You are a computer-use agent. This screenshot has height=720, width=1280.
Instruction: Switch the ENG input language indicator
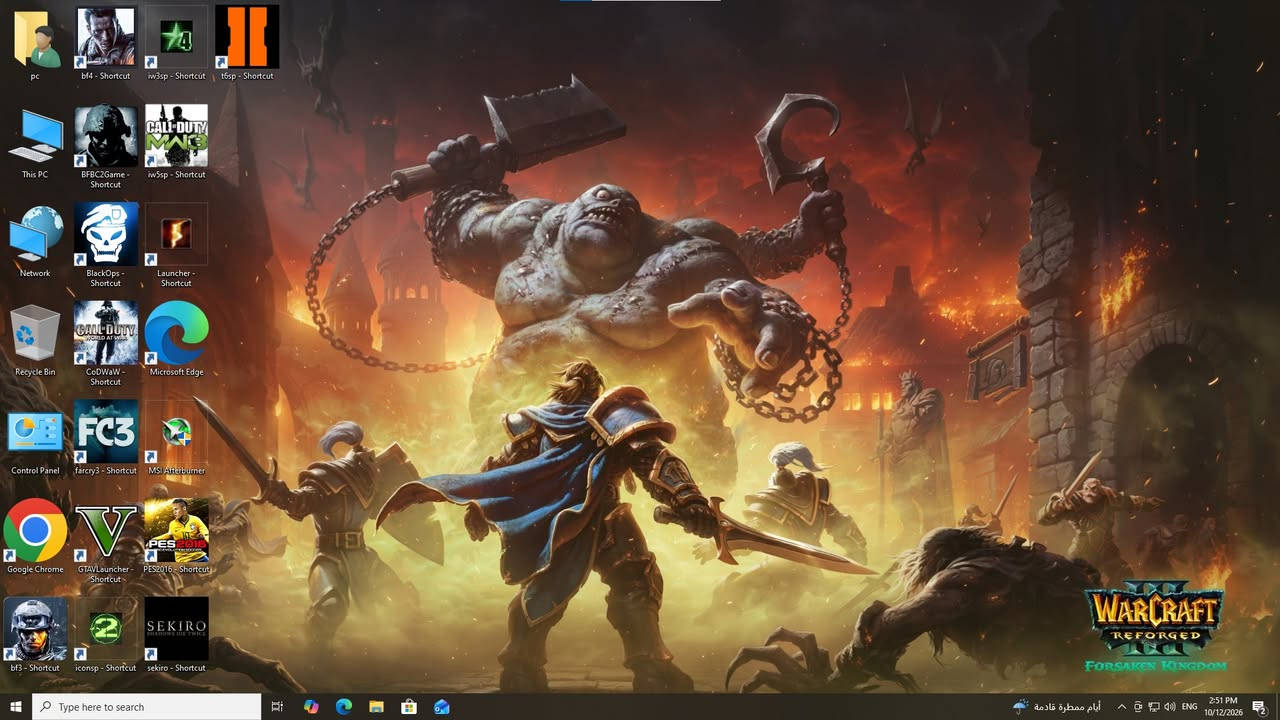coord(1190,707)
